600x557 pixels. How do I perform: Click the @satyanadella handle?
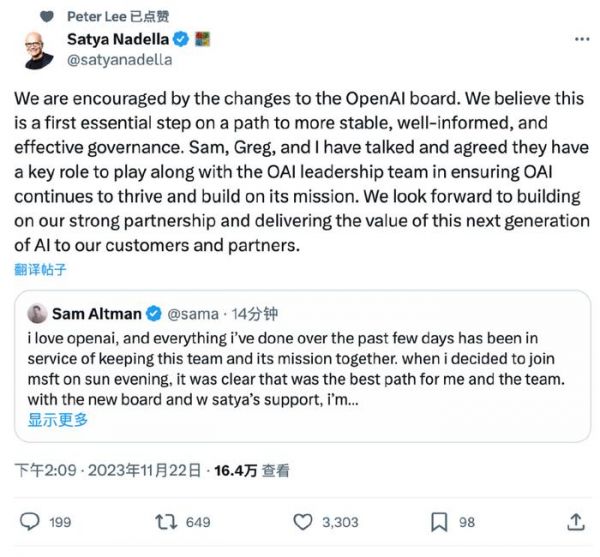coord(119,59)
